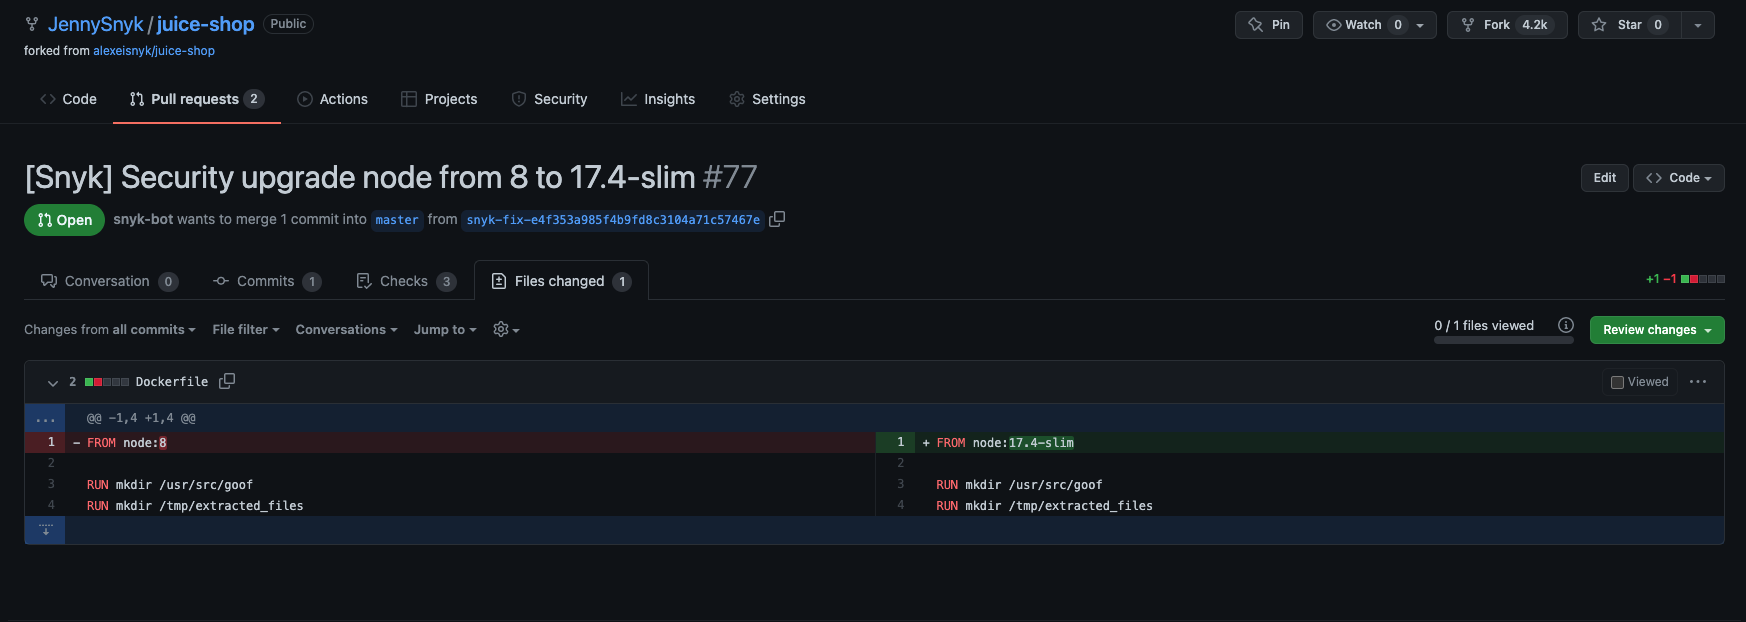Viewport: 1746px width, 622px height.
Task: Expand hidden lines above the diff hunk
Action: click(45, 418)
